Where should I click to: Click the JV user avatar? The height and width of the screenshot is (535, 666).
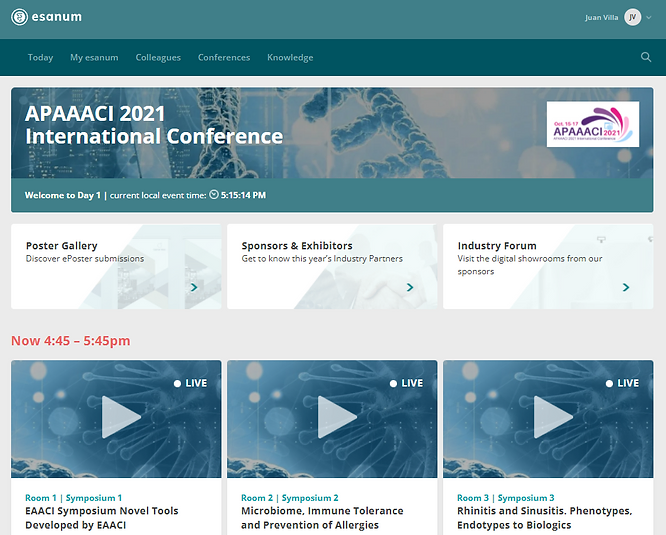pos(632,17)
